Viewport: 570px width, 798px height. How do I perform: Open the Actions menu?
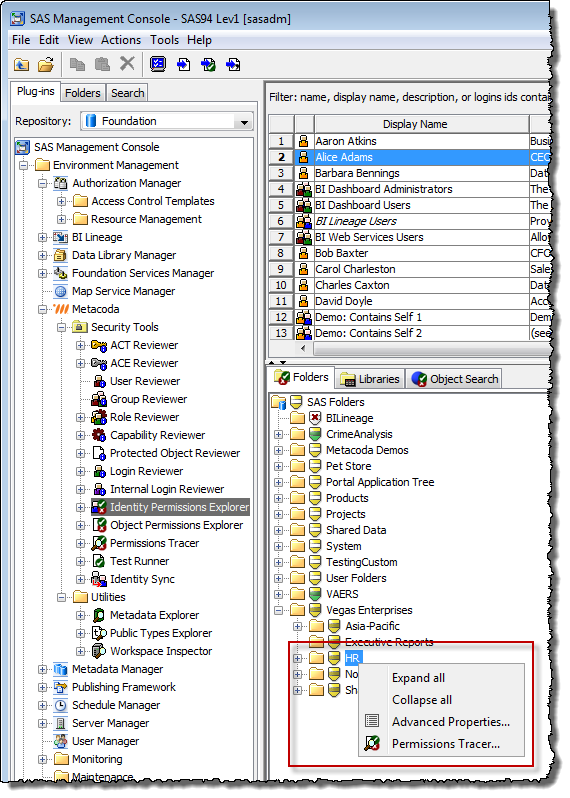(x=121, y=40)
